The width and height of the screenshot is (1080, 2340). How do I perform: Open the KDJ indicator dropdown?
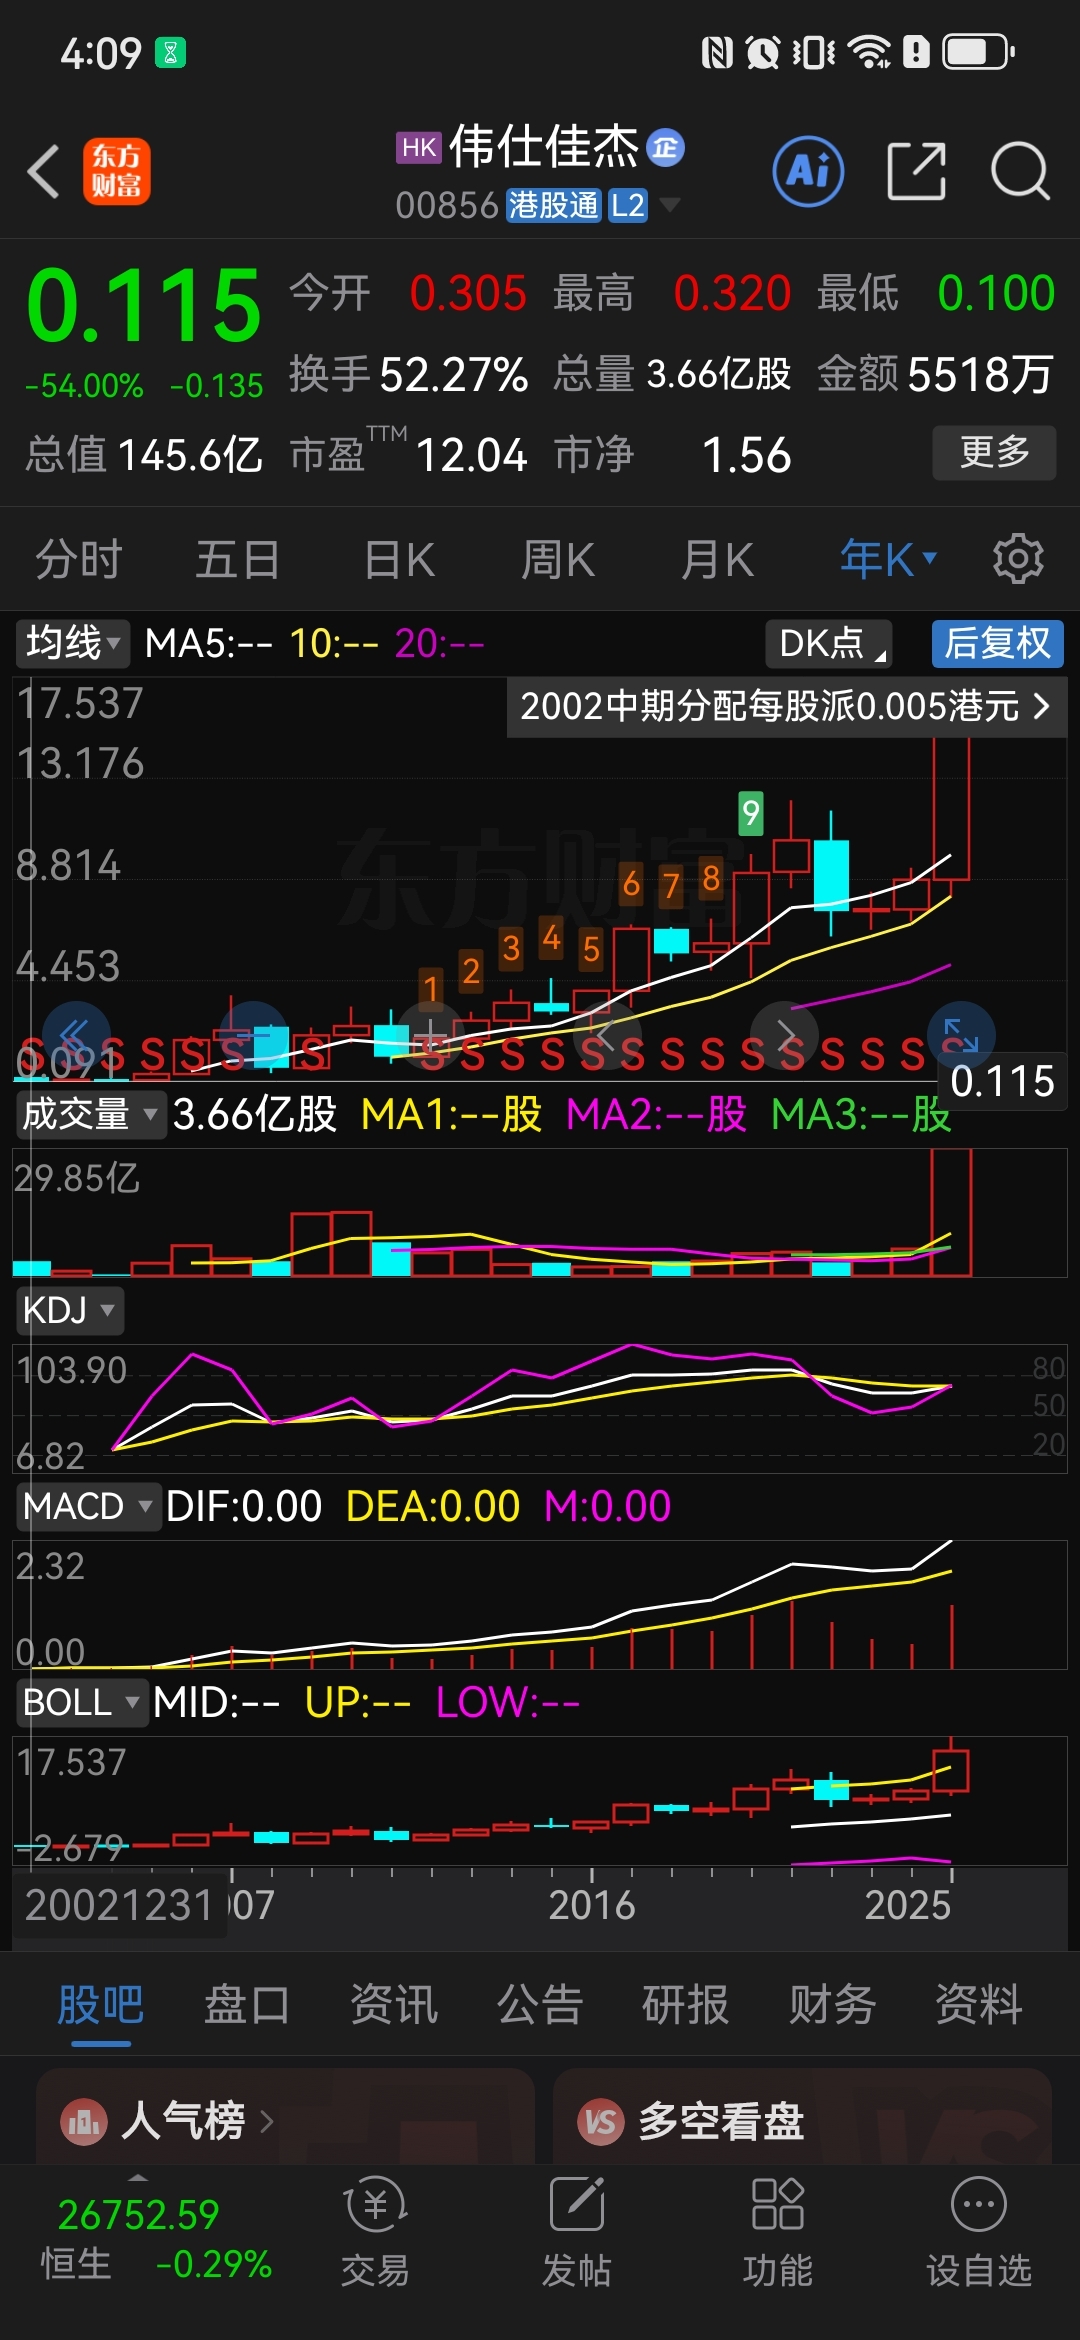tap(69, 1310)
